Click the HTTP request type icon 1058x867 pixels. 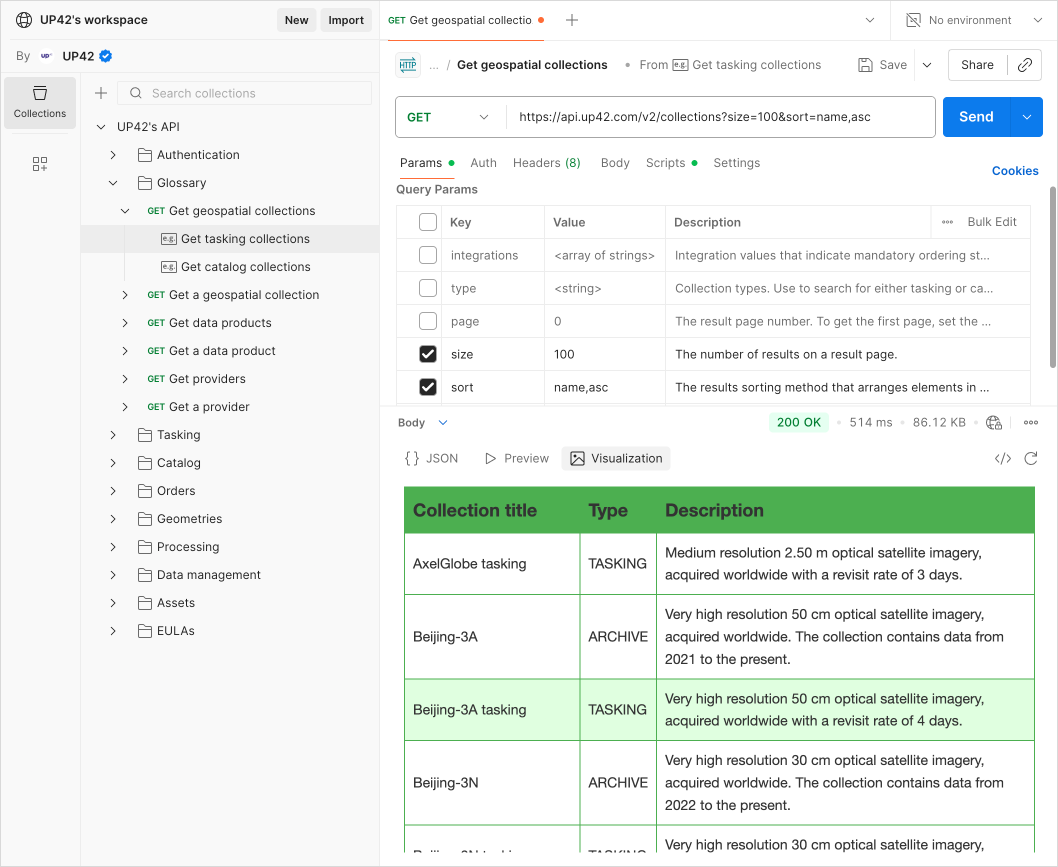(408, 65)
